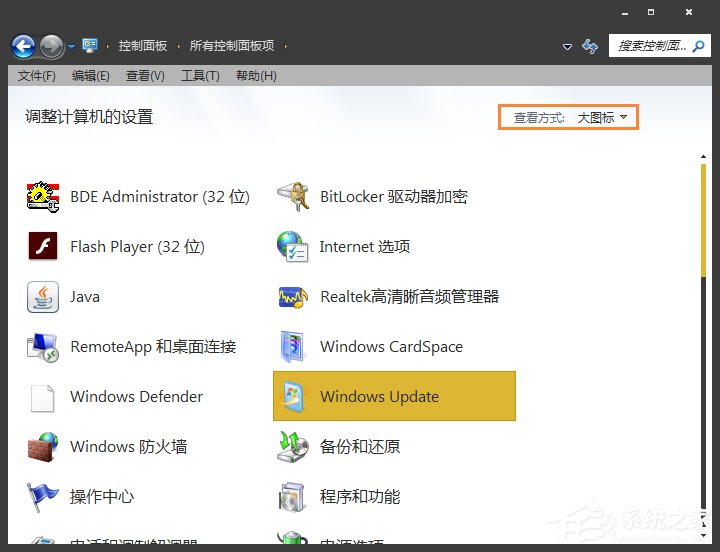Click the 备份和还原 label
Screen dimensions: 720x552
[360, 446]
